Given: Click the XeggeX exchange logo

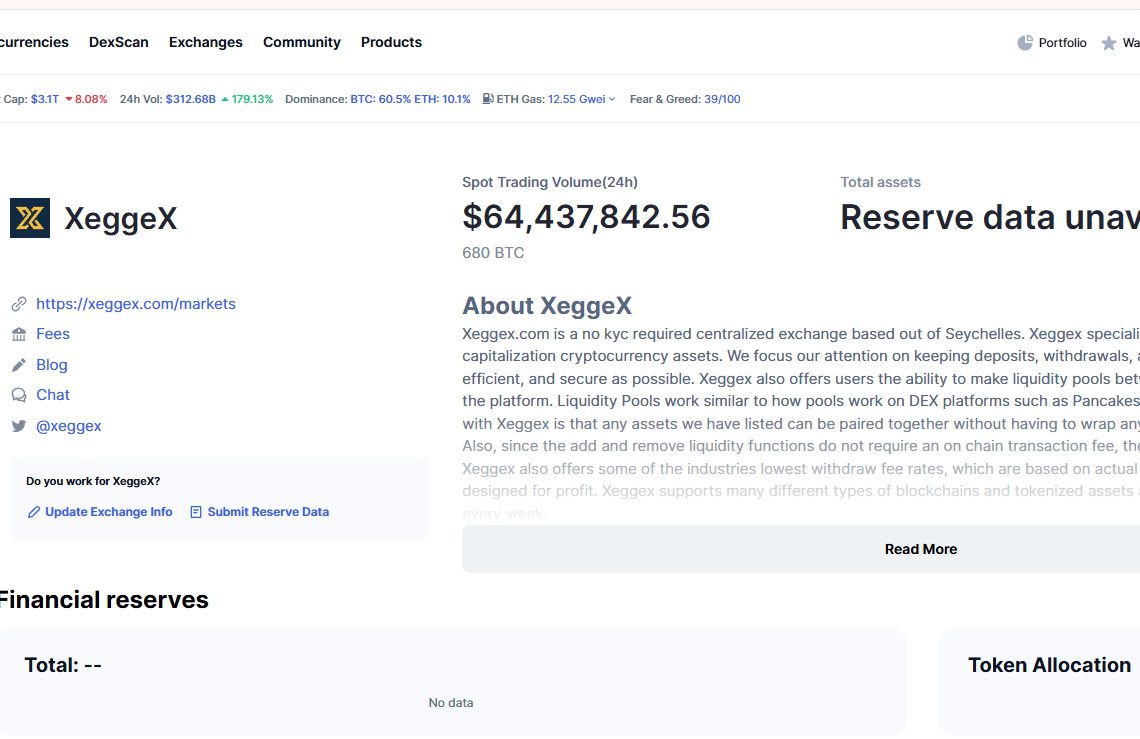Looking at the screenshot, I should (x=30, y=218).
